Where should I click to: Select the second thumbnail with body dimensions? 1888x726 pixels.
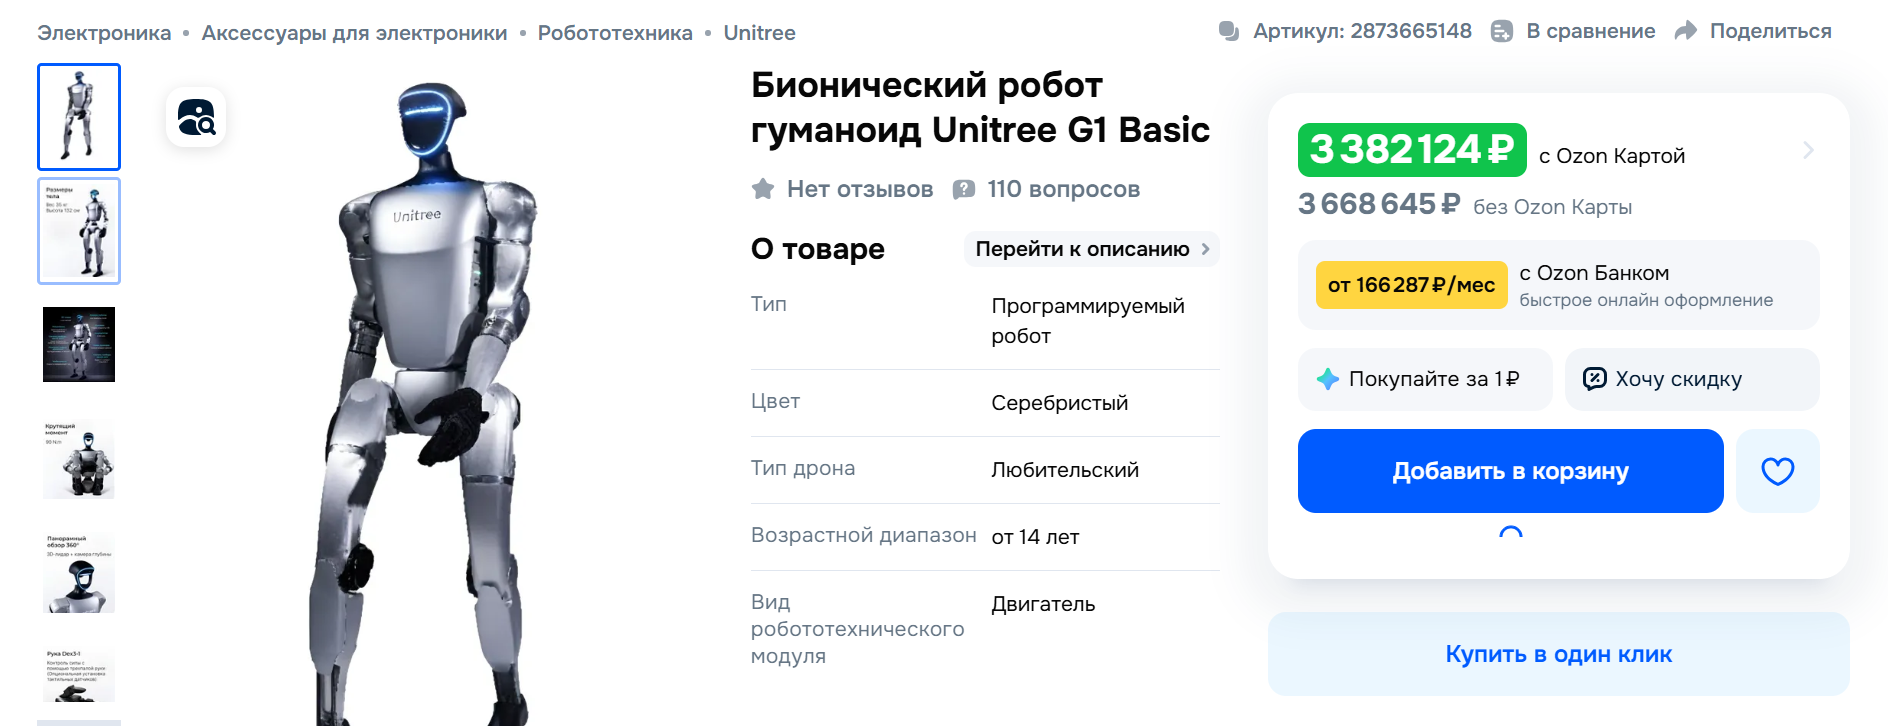(x=79, y=231)
